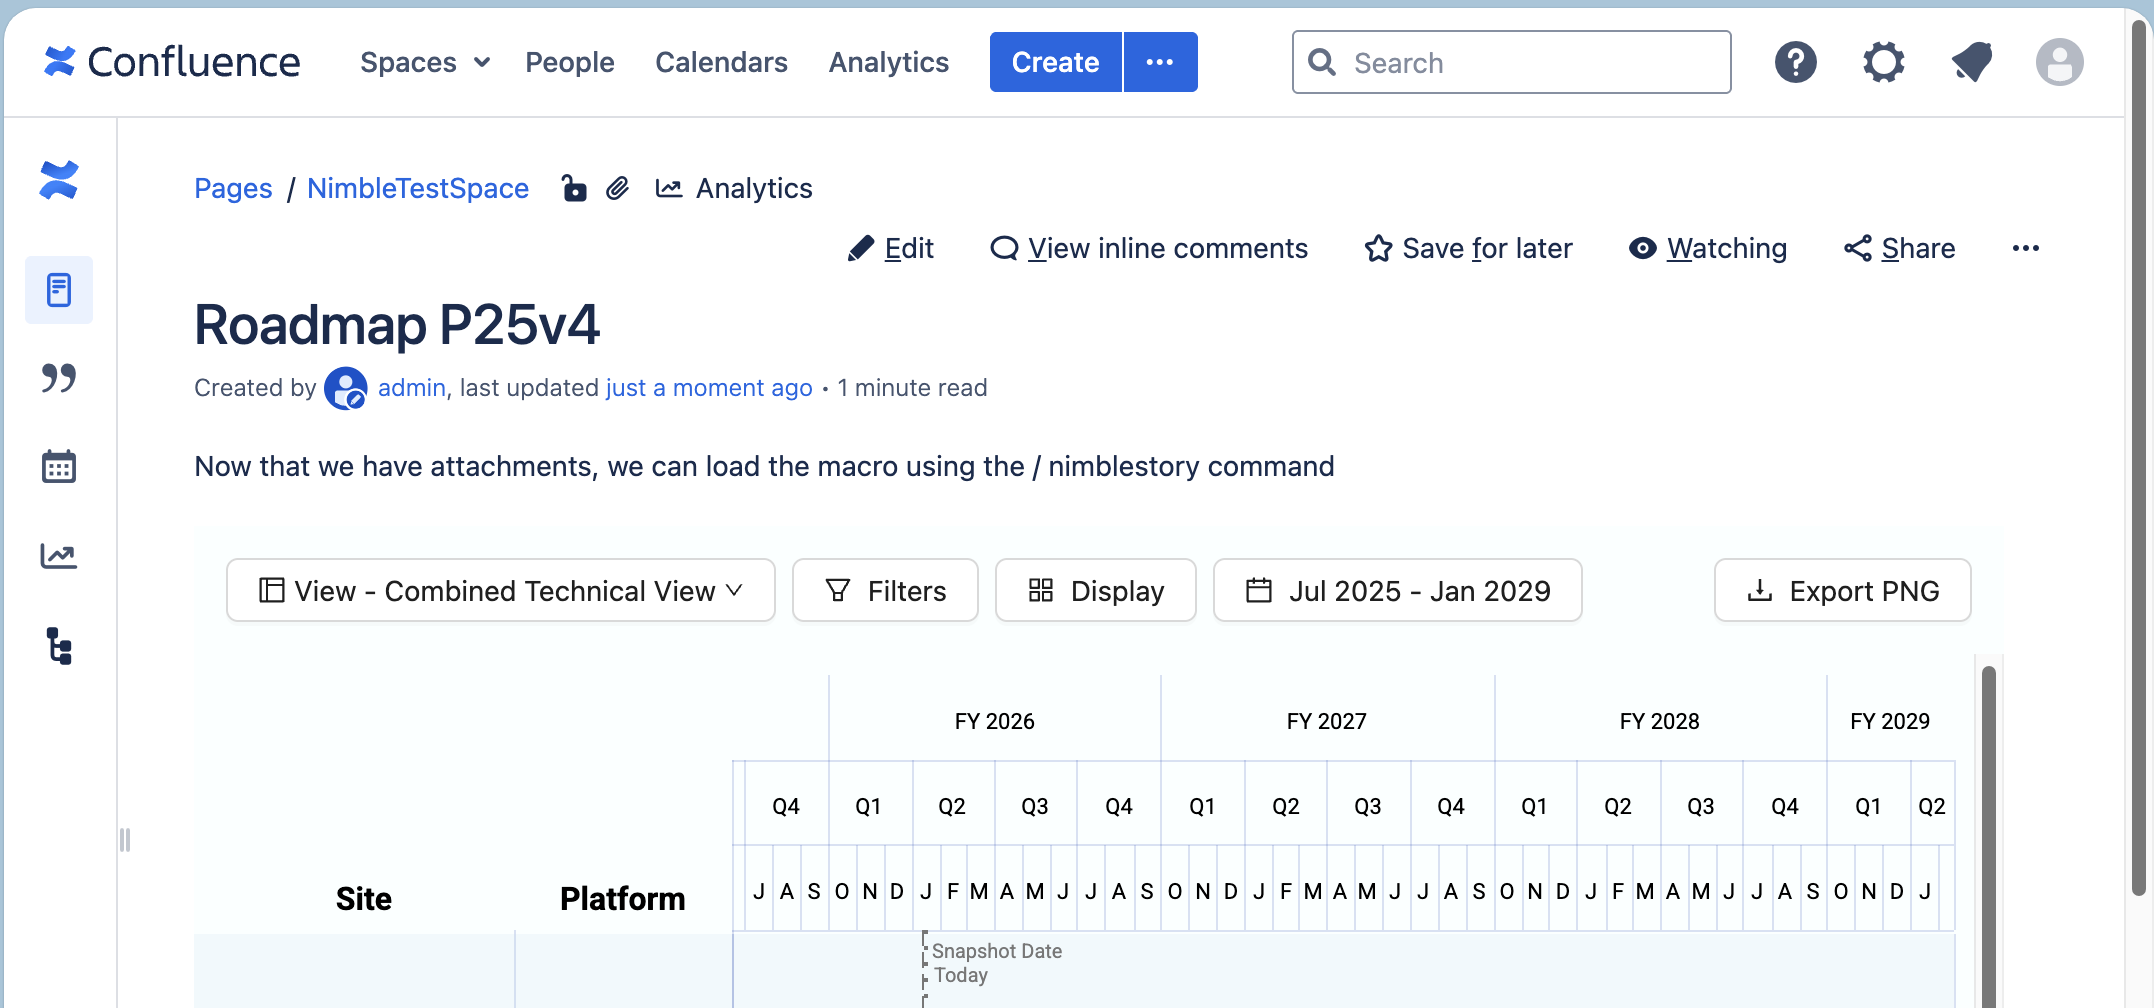Toggle Watching for this page
This screenshot has width=2154, height=1008.
[x=1707, y=248]
